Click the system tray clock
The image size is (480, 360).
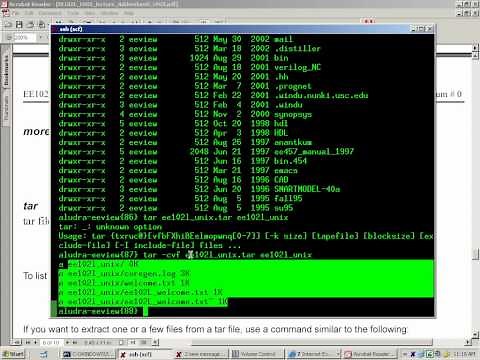click(464, 354)
